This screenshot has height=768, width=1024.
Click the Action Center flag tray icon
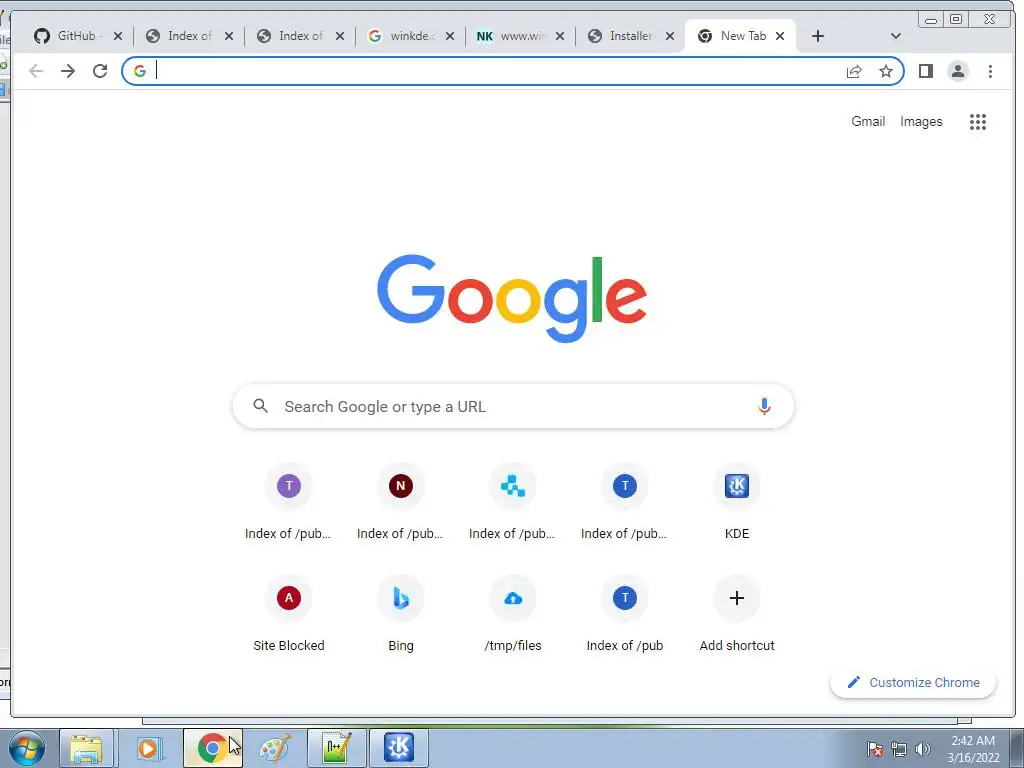pos(875,749)
